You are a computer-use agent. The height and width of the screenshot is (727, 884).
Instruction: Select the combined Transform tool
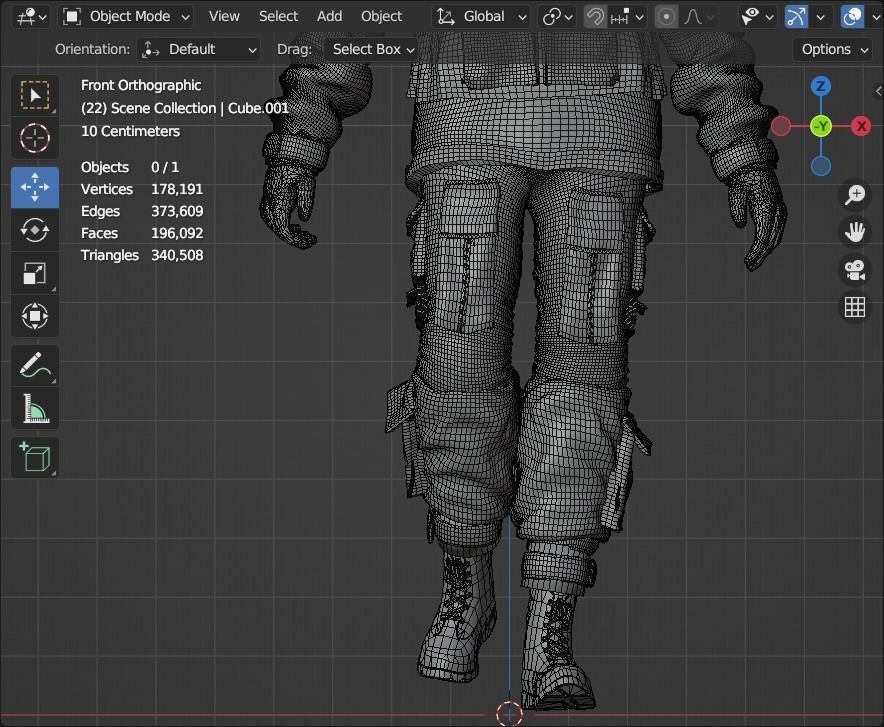click(x=35, y=316)
